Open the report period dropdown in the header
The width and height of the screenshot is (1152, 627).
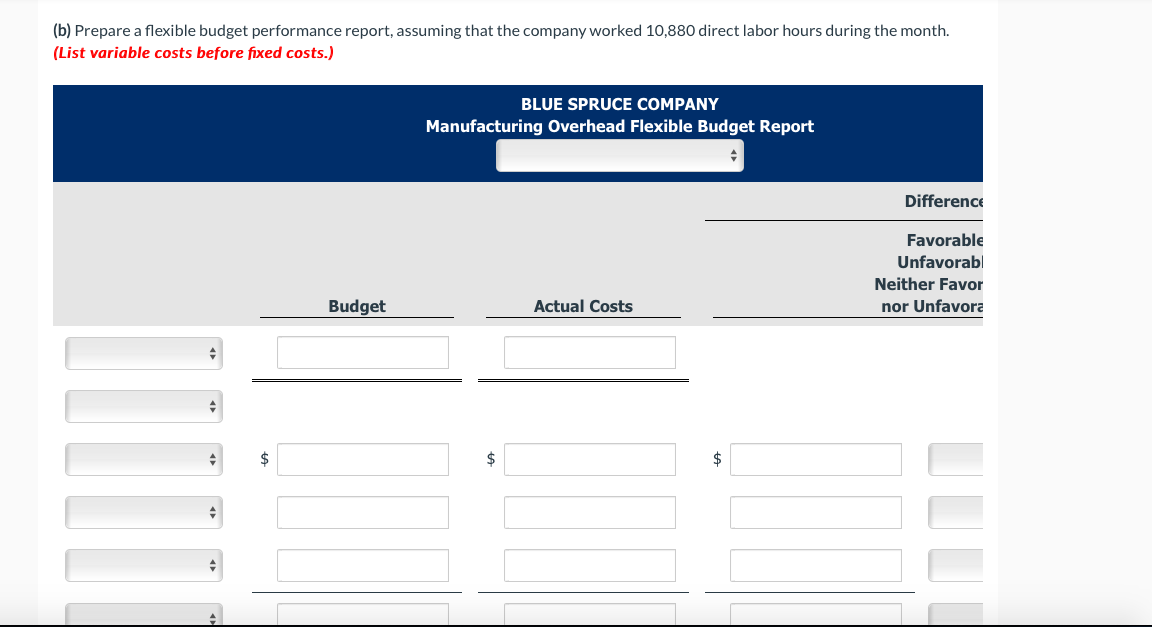click(619, 155)
